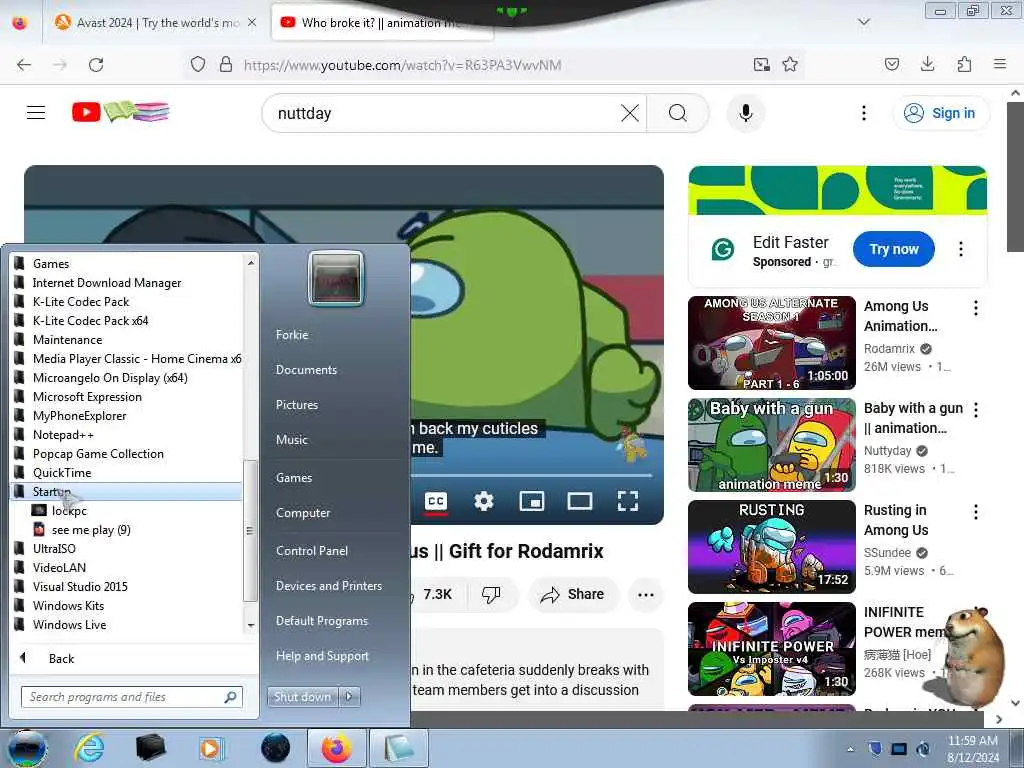Bookmark this page with the star
The width and height of the screenshot is (1024, 768).
(790, 64)
